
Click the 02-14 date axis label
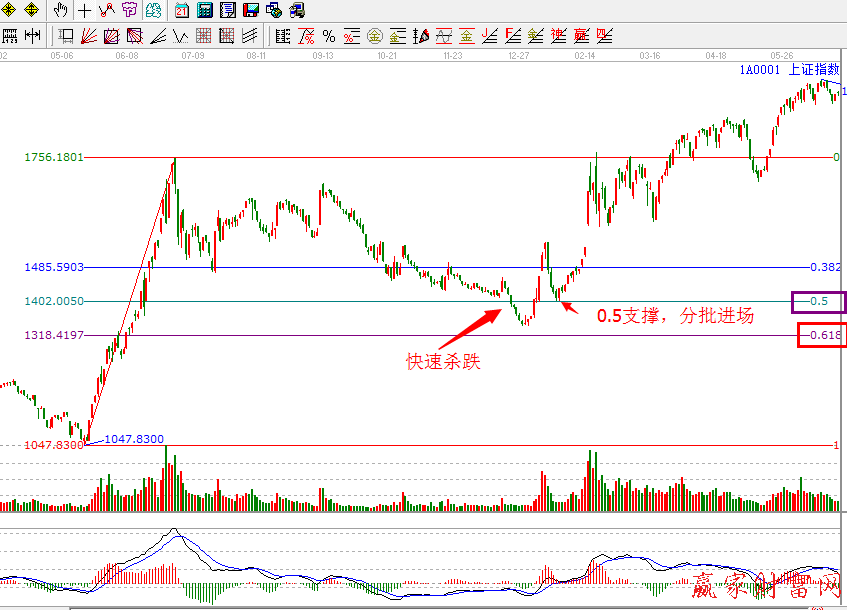pos(584,56)
